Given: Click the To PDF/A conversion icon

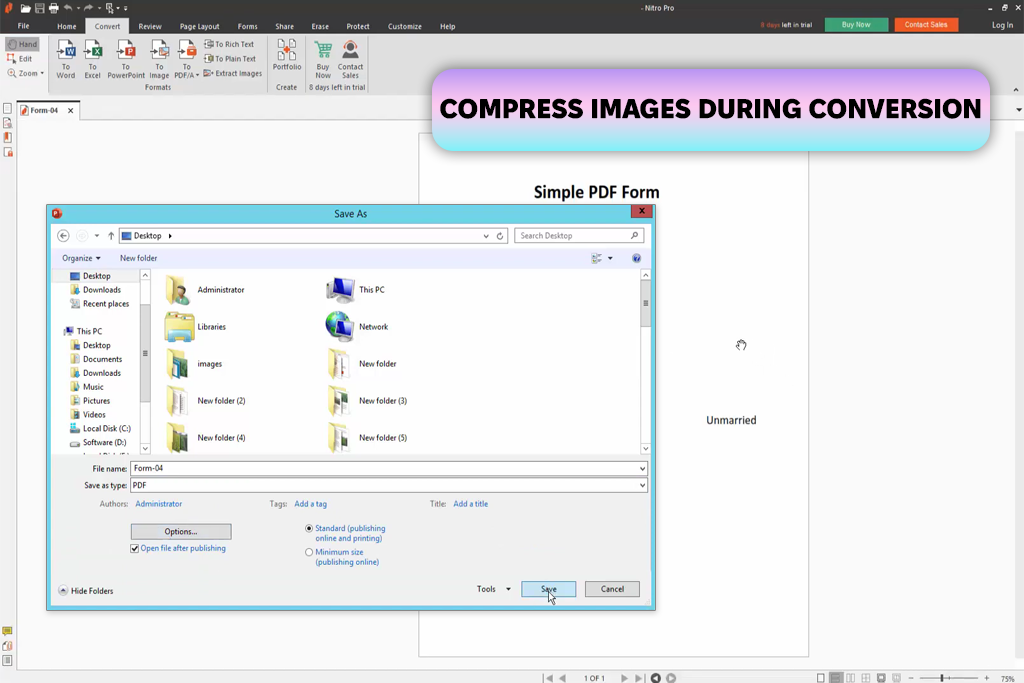Looking at the screenshot, I should point(187,59).
